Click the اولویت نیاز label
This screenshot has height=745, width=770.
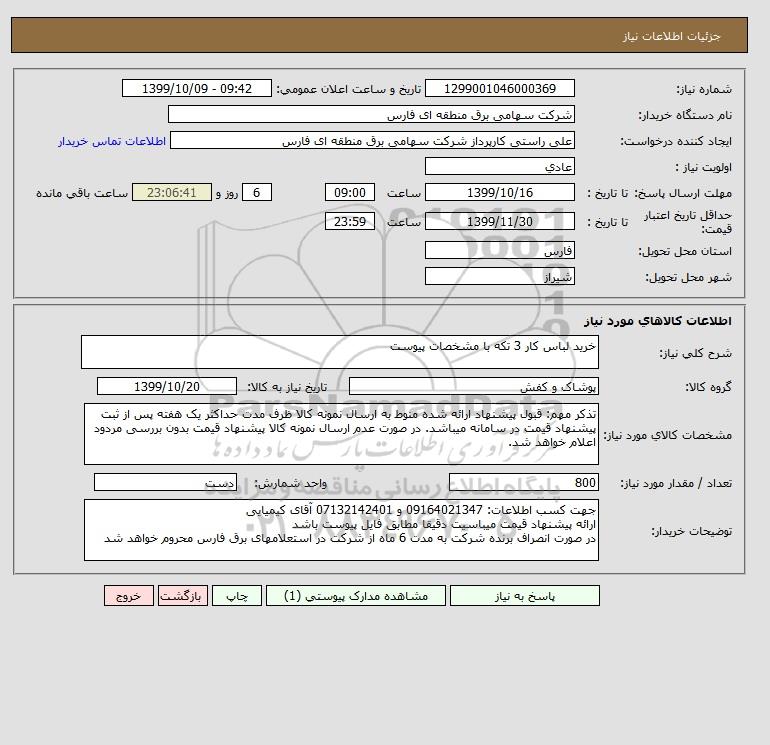coord(704,167)
